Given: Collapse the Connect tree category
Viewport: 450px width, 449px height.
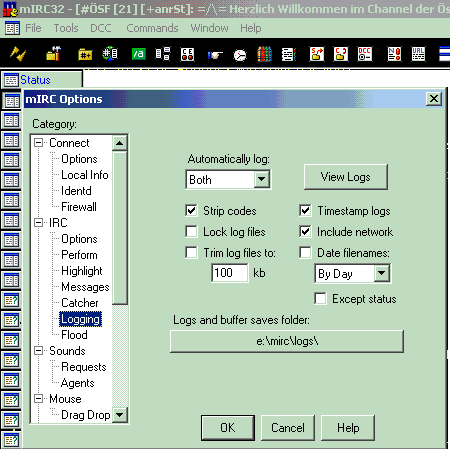Looking at the screenshot, I should 39,143.
